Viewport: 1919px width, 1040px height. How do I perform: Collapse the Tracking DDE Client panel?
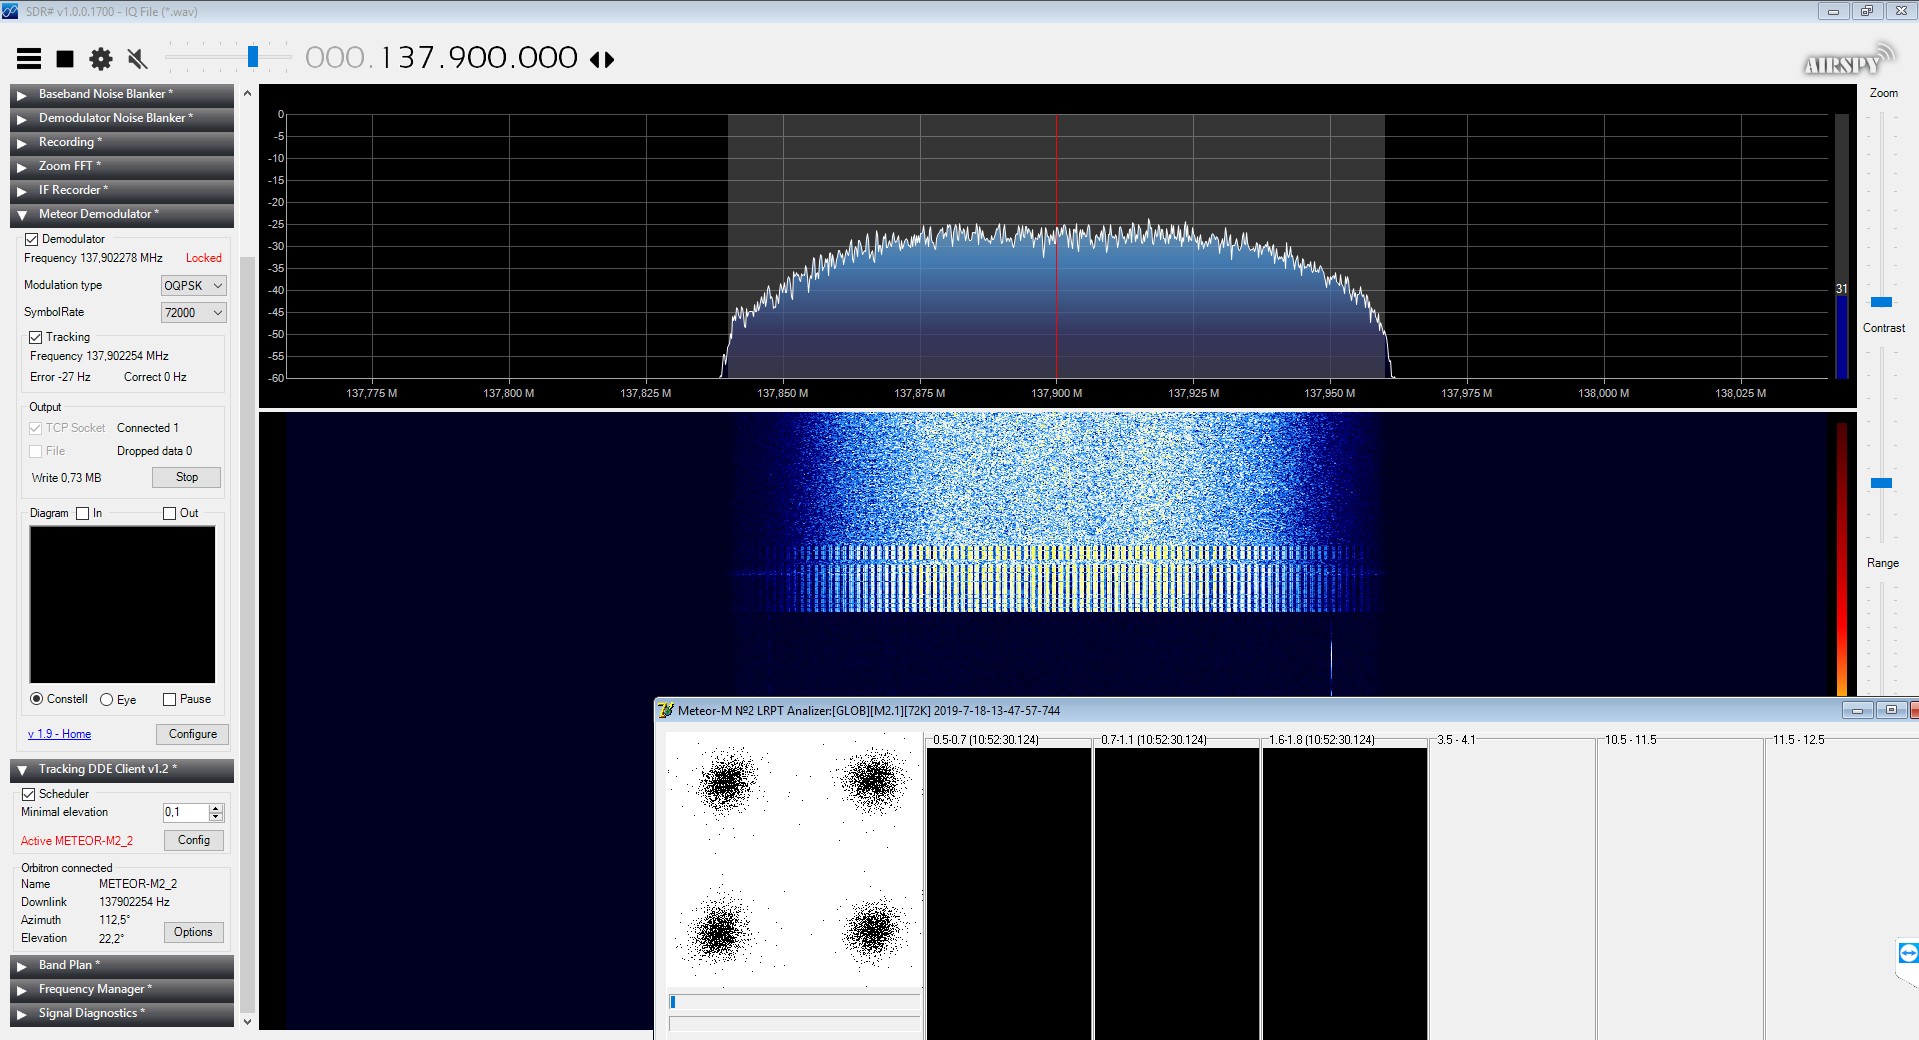pyautogui.click(x=122, y=769)
